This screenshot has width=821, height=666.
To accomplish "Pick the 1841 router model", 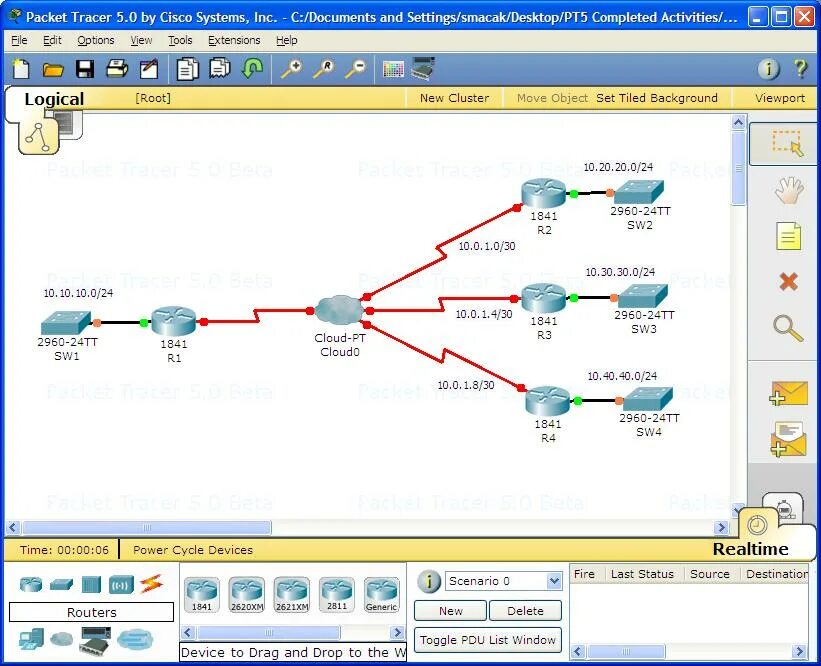I will [x=202, y=595].
